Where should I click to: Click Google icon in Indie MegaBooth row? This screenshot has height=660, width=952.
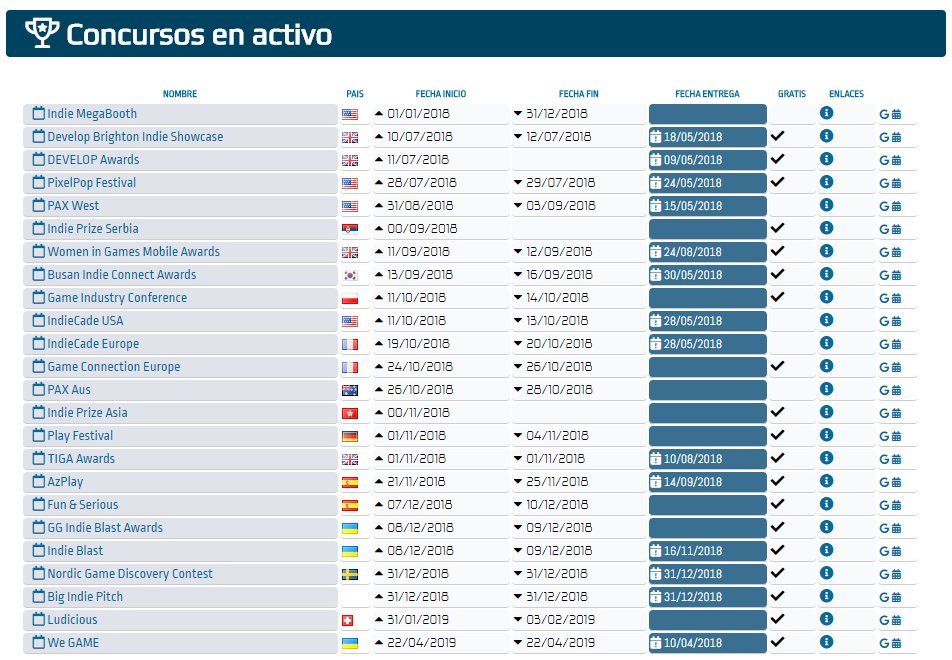(x=884, y=114)
